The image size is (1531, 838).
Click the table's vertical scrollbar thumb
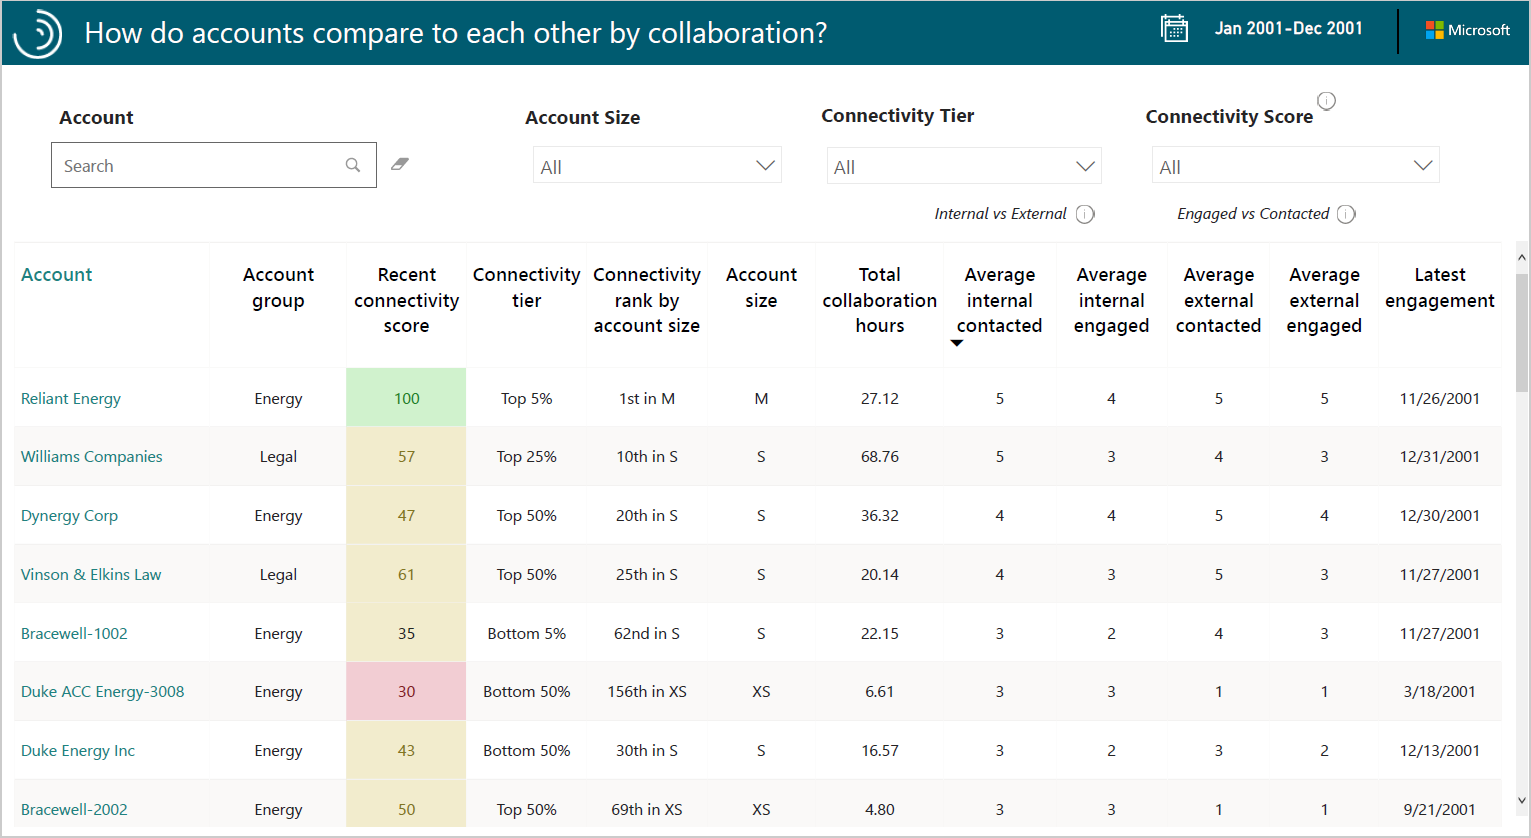coord(1522,333)
